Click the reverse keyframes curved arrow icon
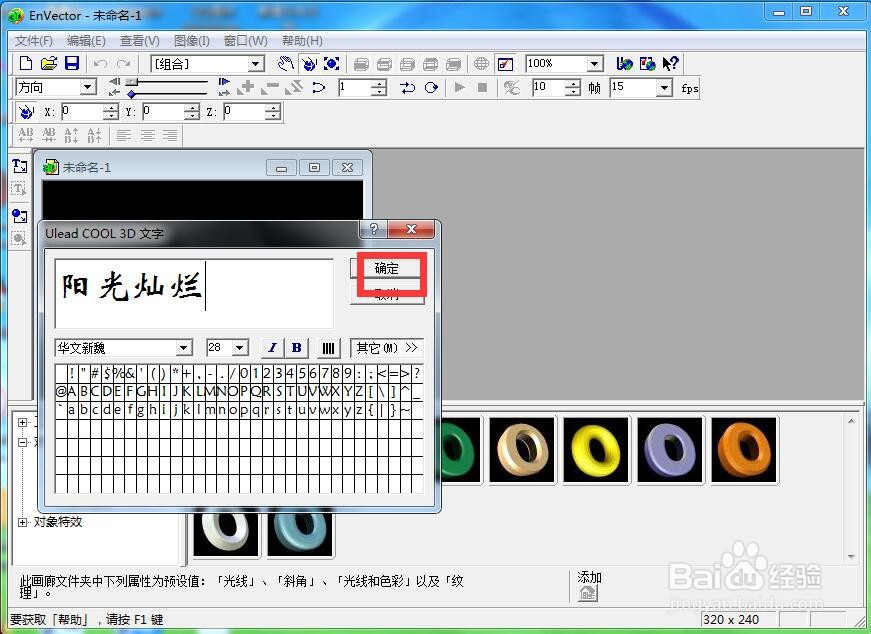 tap(318, 87)
